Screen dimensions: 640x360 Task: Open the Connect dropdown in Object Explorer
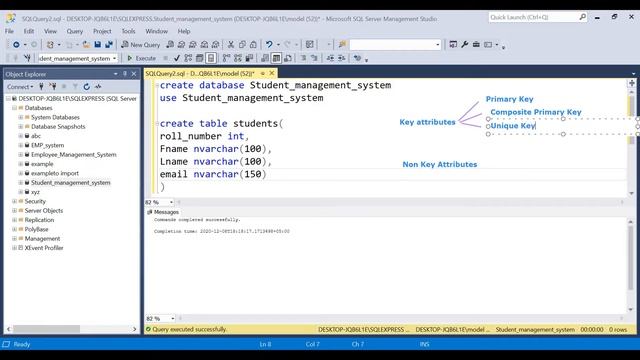pyautogui.click(x=20, y=87)
